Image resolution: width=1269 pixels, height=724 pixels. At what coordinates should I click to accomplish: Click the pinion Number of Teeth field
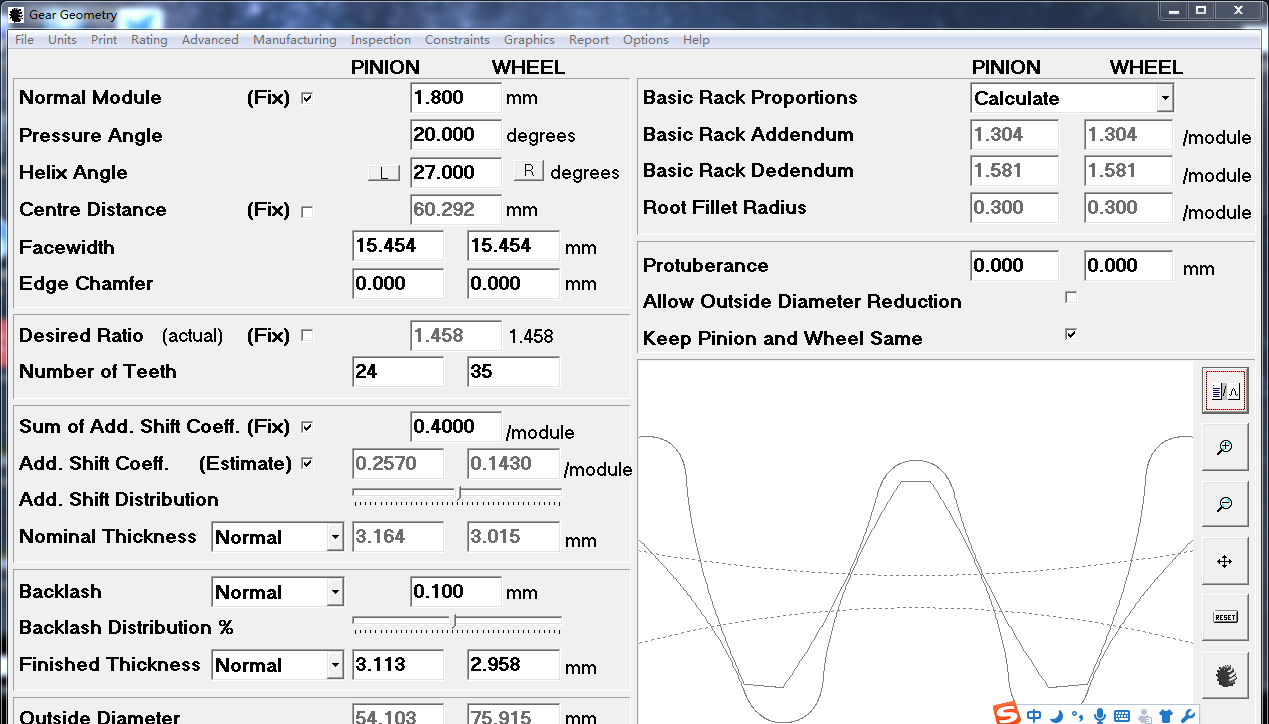[398, 372]
